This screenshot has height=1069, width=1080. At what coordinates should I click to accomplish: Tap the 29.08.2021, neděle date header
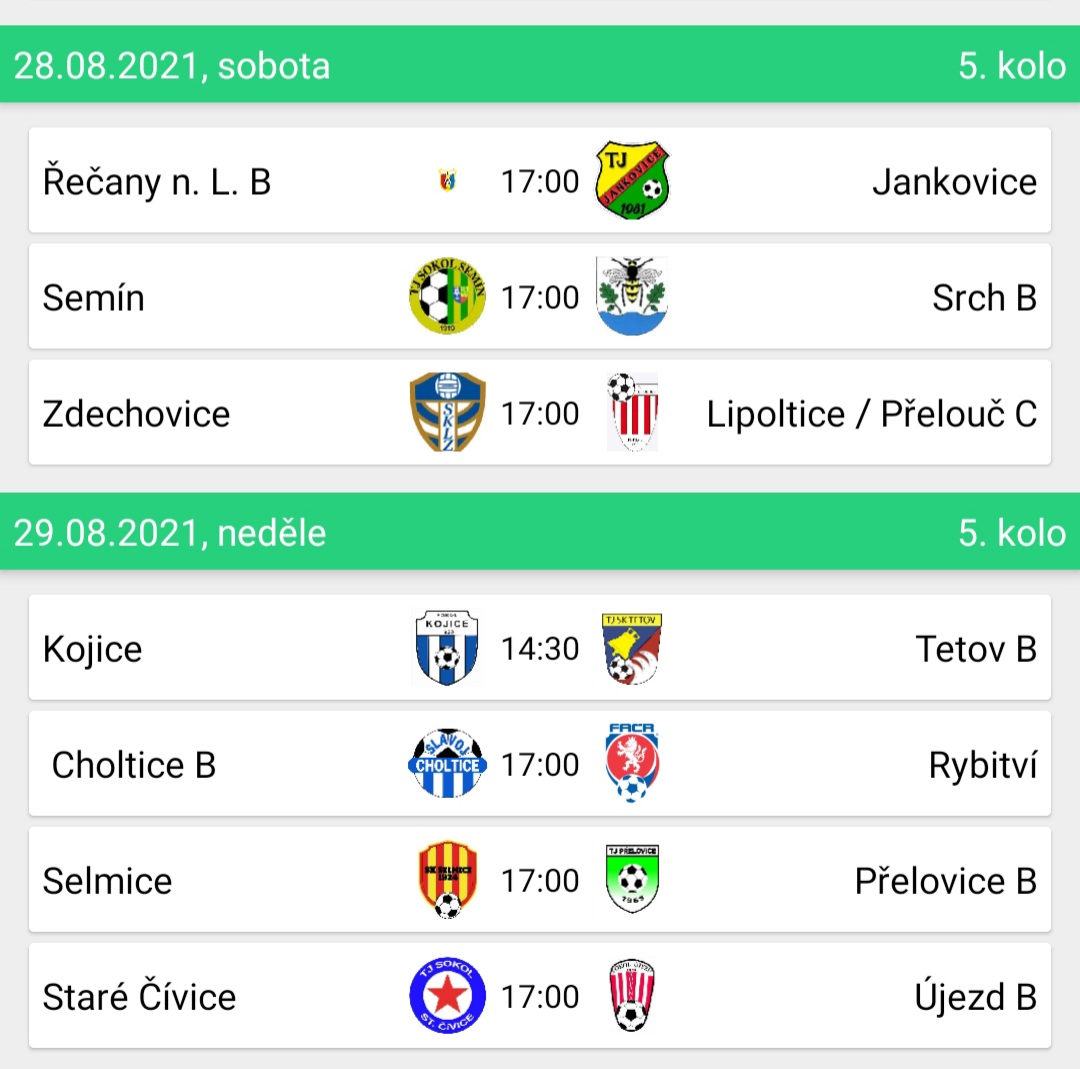(169, 533)
